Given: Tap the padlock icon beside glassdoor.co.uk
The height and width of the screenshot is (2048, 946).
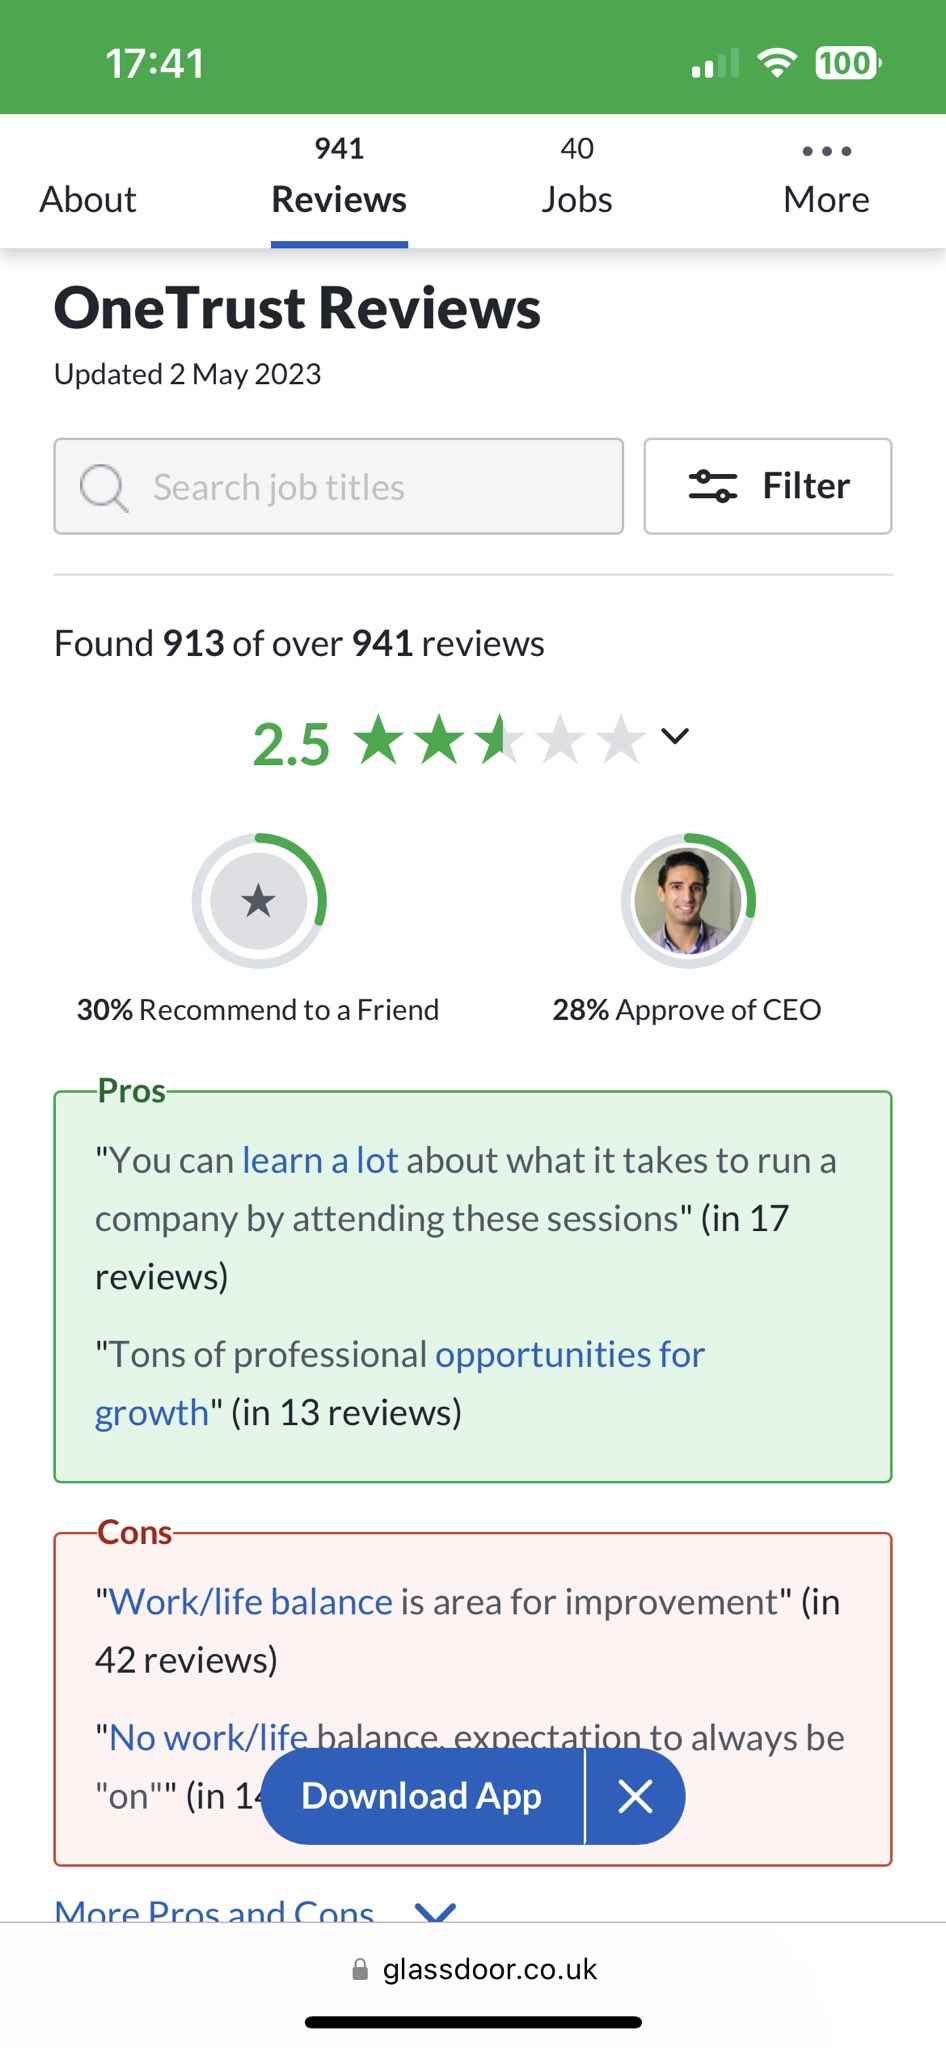Looking at the screenshot, I should (360, 1970).
